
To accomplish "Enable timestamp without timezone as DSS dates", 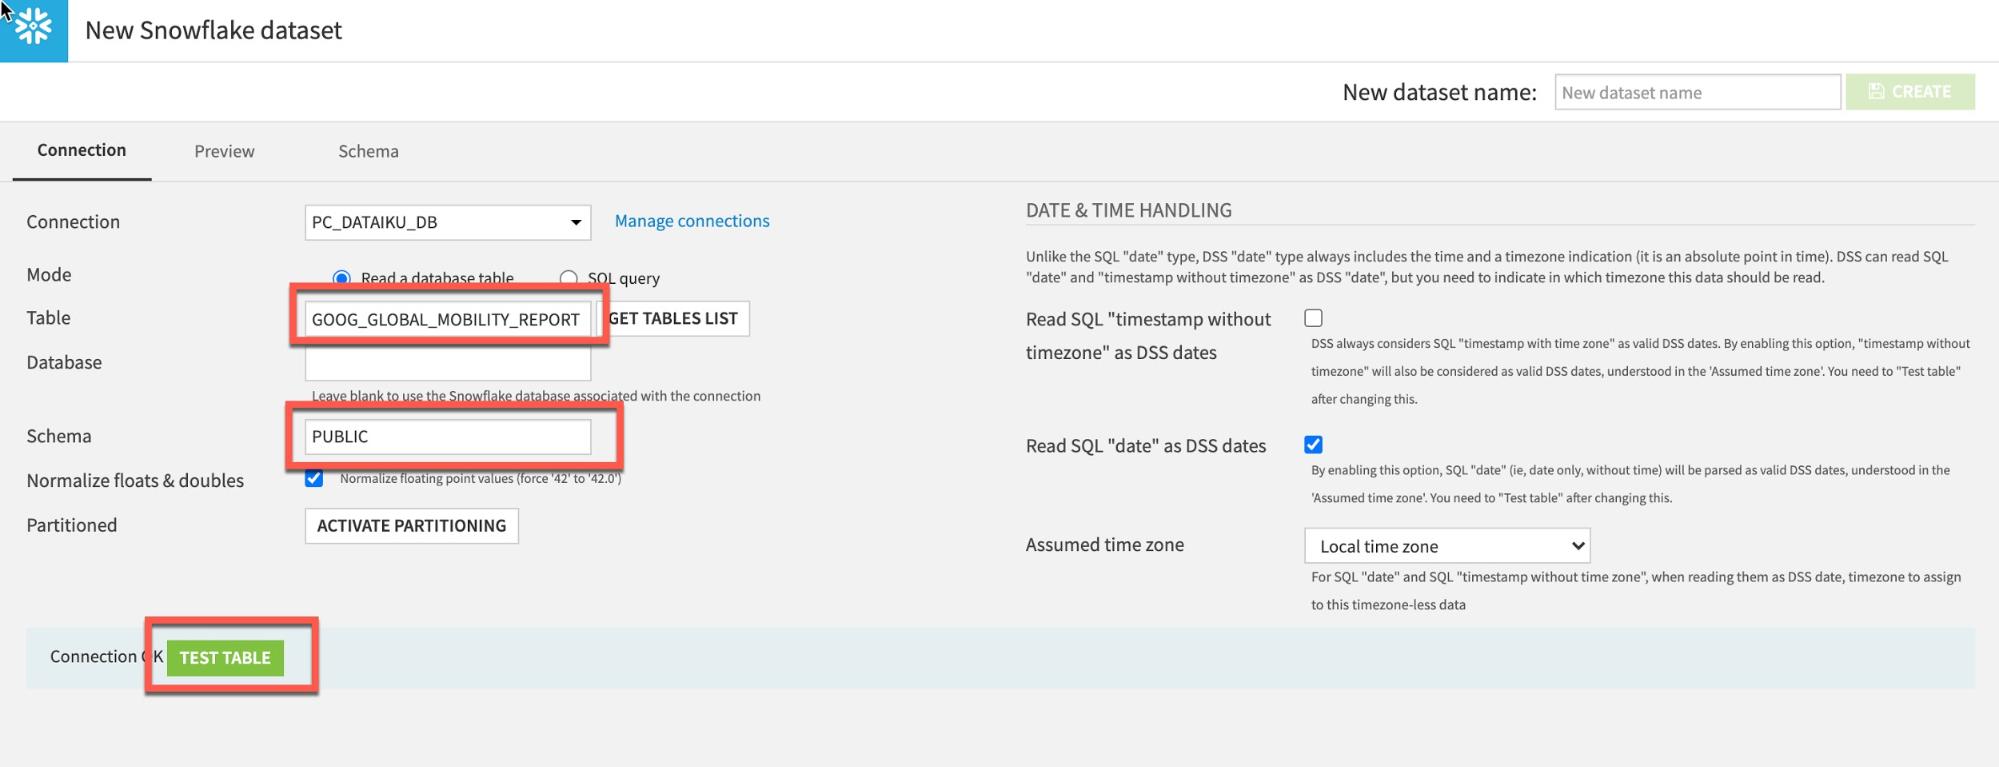I will coord(1313,318).
